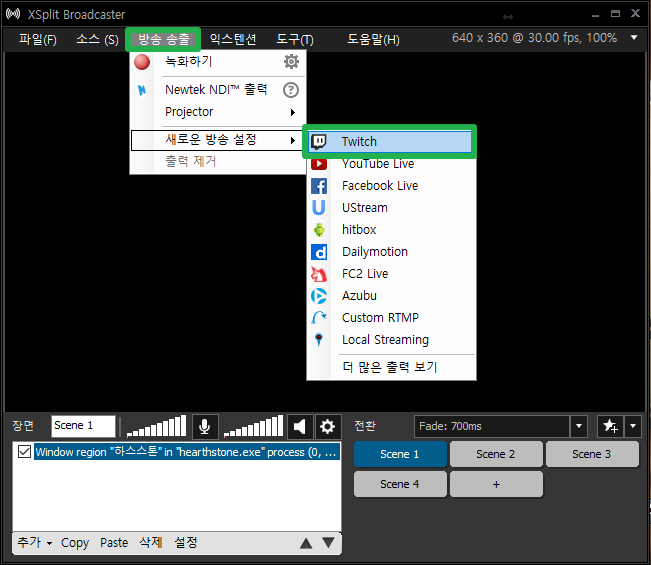Choose hitbox output

click(x=391, y=230)
